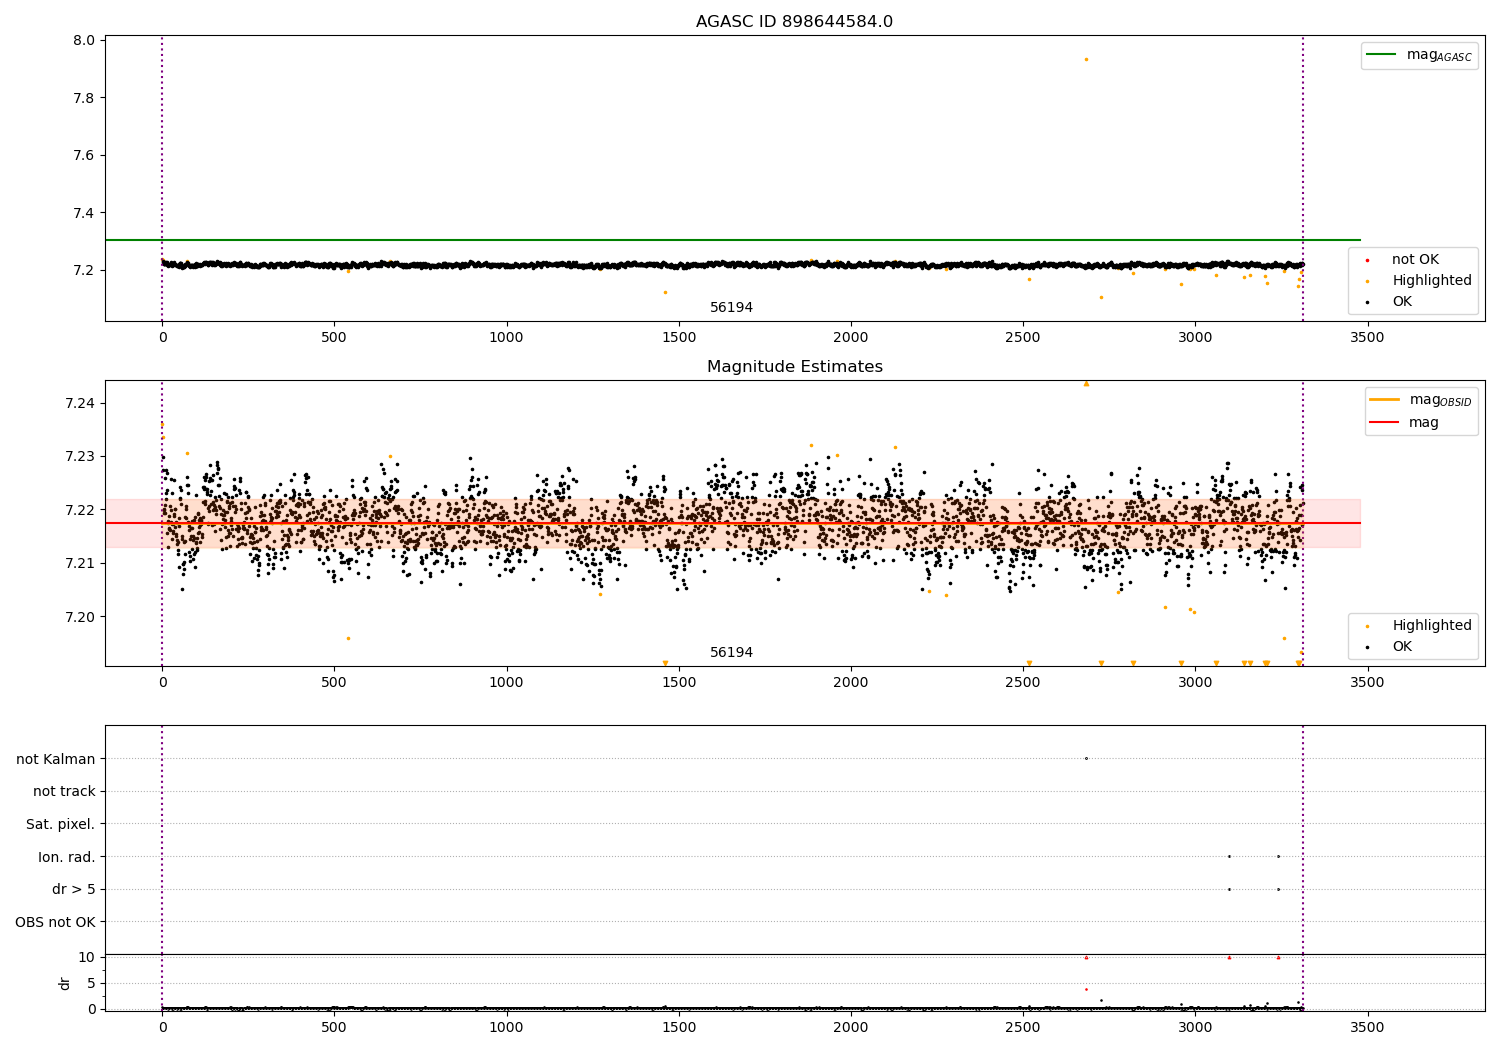Click the 'OBS not OK' axis label
The width and height of the screenshot is (1500, 1050).
(x=56, y=922)
